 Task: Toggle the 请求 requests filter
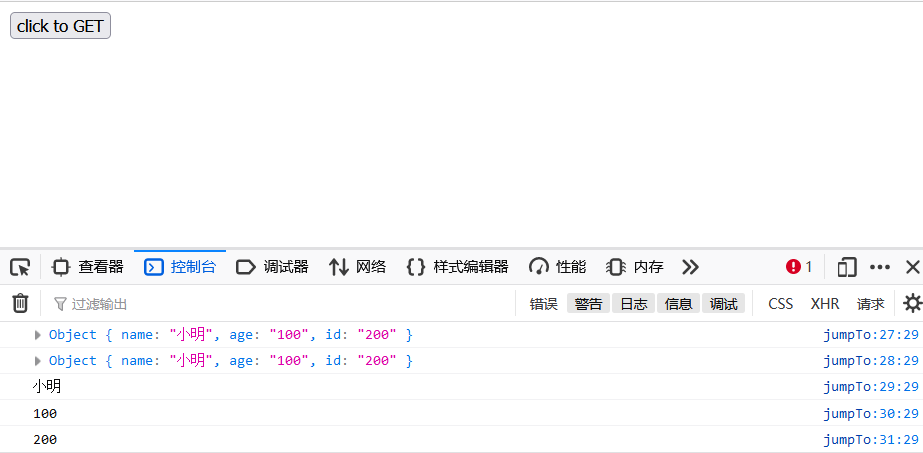(x=870, y=304)
